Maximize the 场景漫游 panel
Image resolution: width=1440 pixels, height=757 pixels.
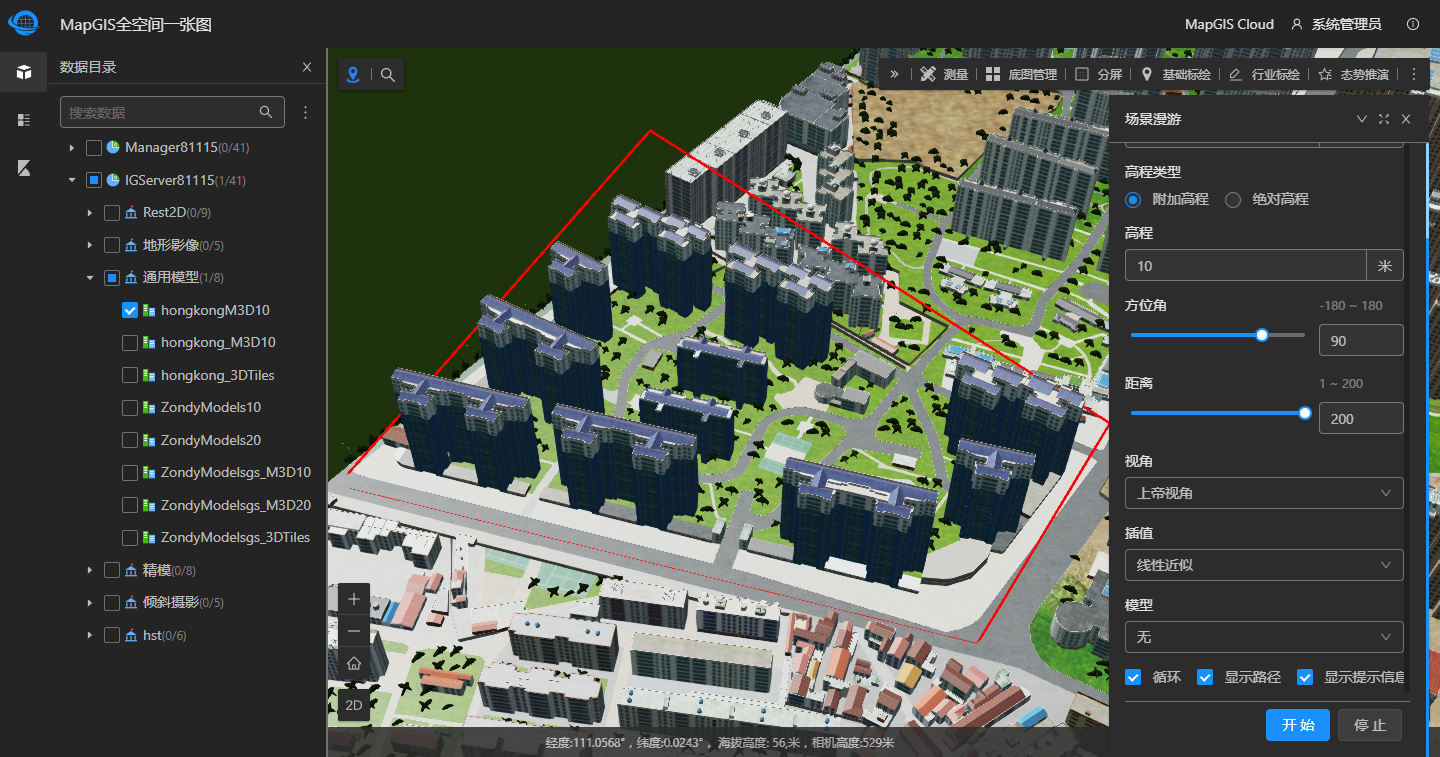pyautogui.click(x=1384, y=119)
